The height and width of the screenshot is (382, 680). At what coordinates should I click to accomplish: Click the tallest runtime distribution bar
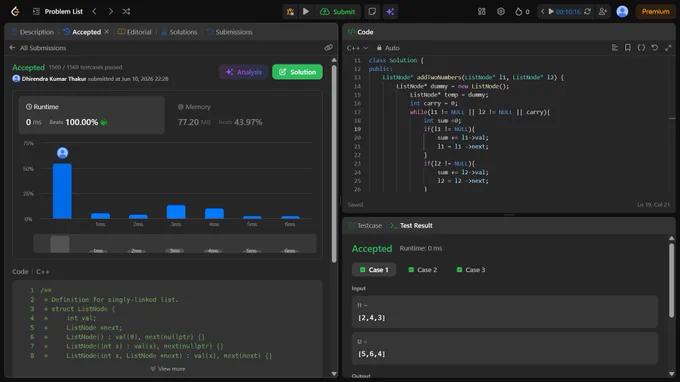tap(62, 191)
